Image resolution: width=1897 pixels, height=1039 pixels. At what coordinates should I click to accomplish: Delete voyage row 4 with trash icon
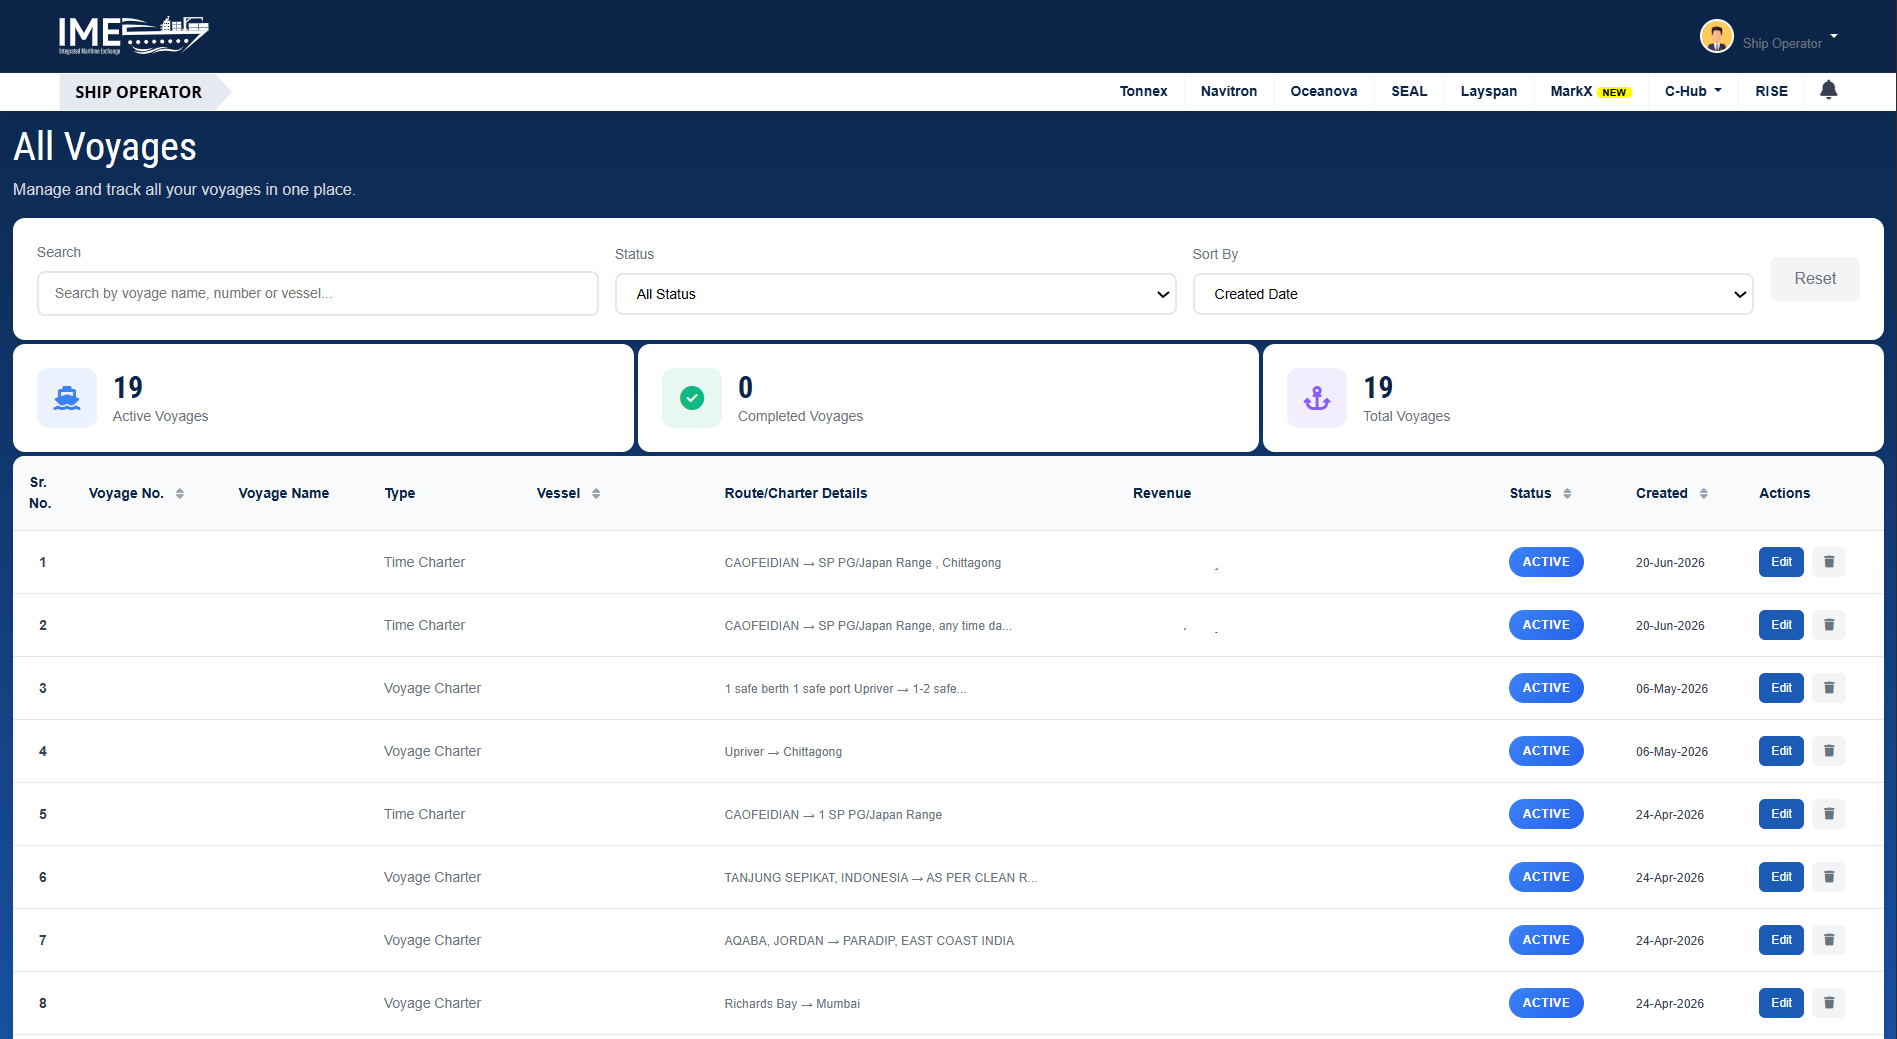click(x=1829, y=751)
